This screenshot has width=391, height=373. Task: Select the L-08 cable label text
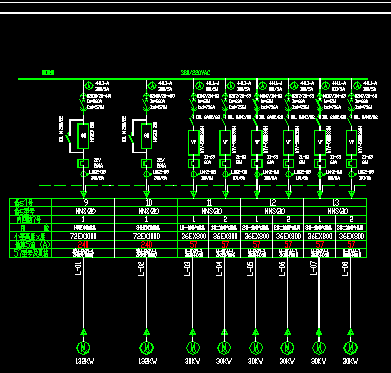click(345, 269)
